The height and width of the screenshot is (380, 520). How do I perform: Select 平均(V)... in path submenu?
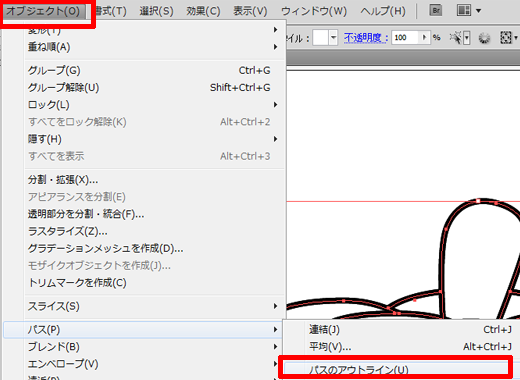click(402, 347)
